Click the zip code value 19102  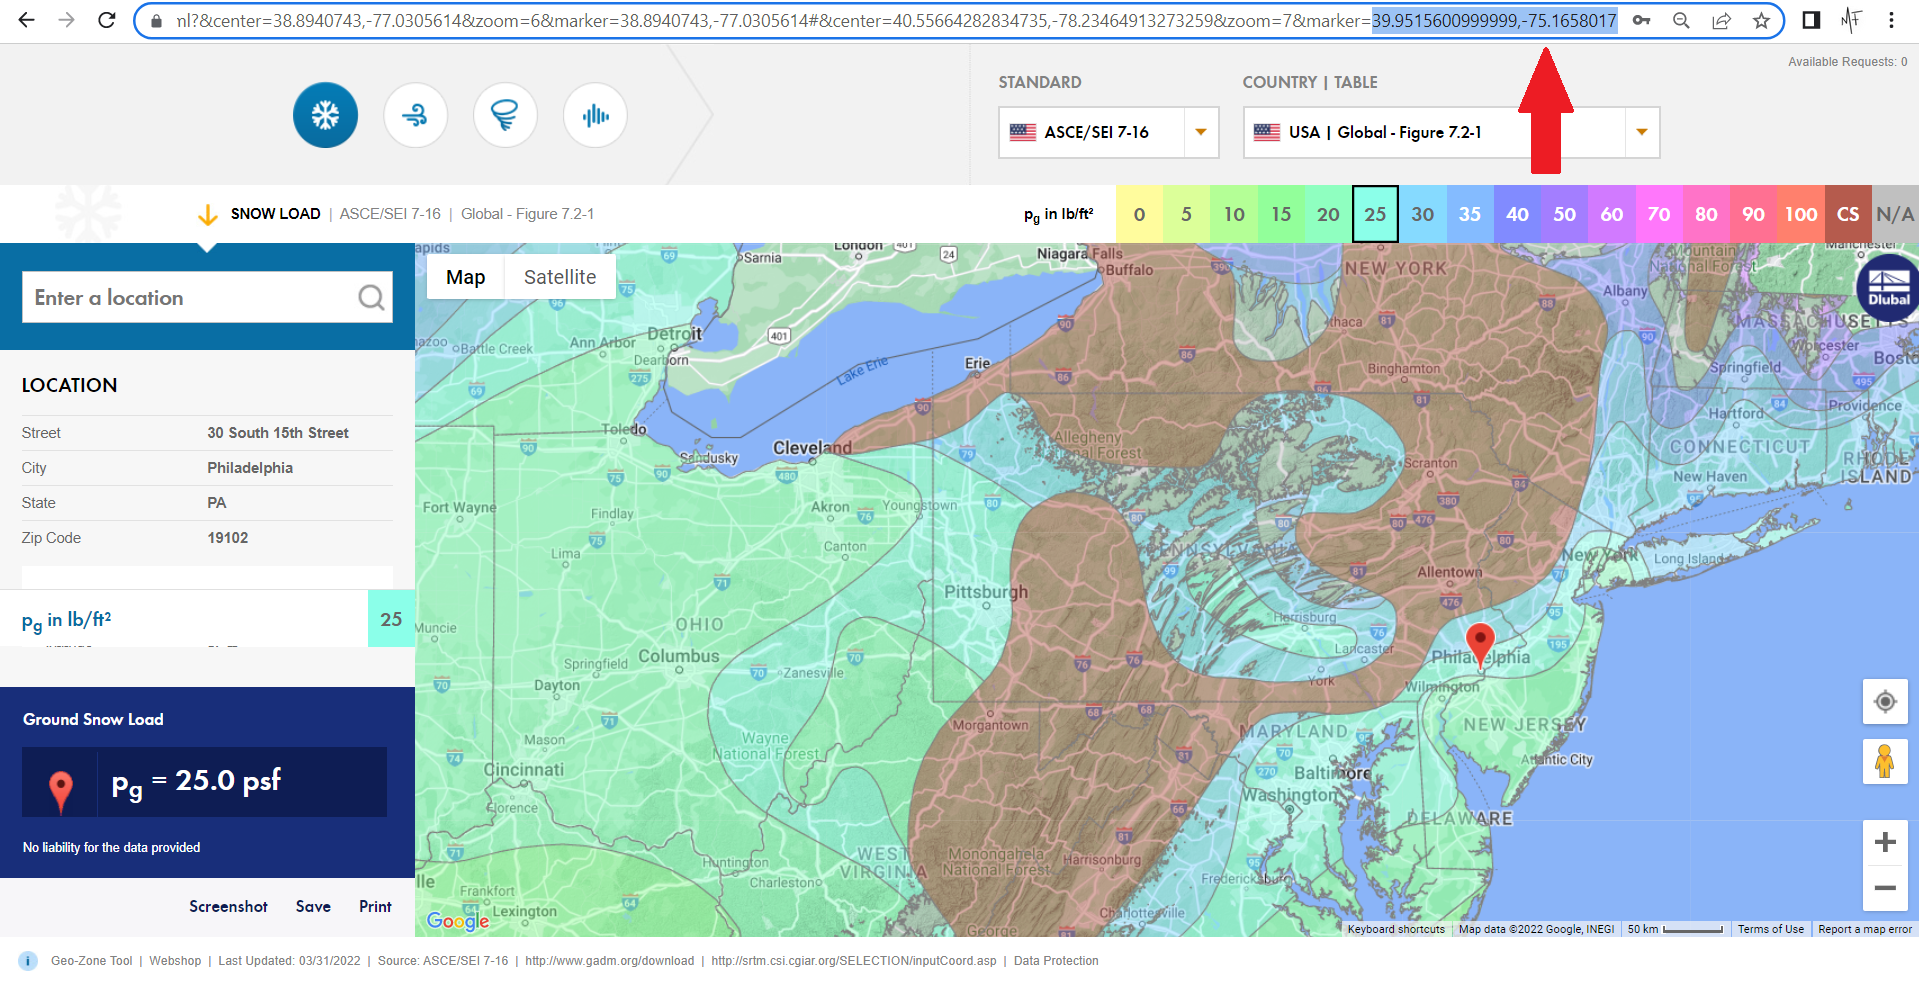(x=228, y=538)
